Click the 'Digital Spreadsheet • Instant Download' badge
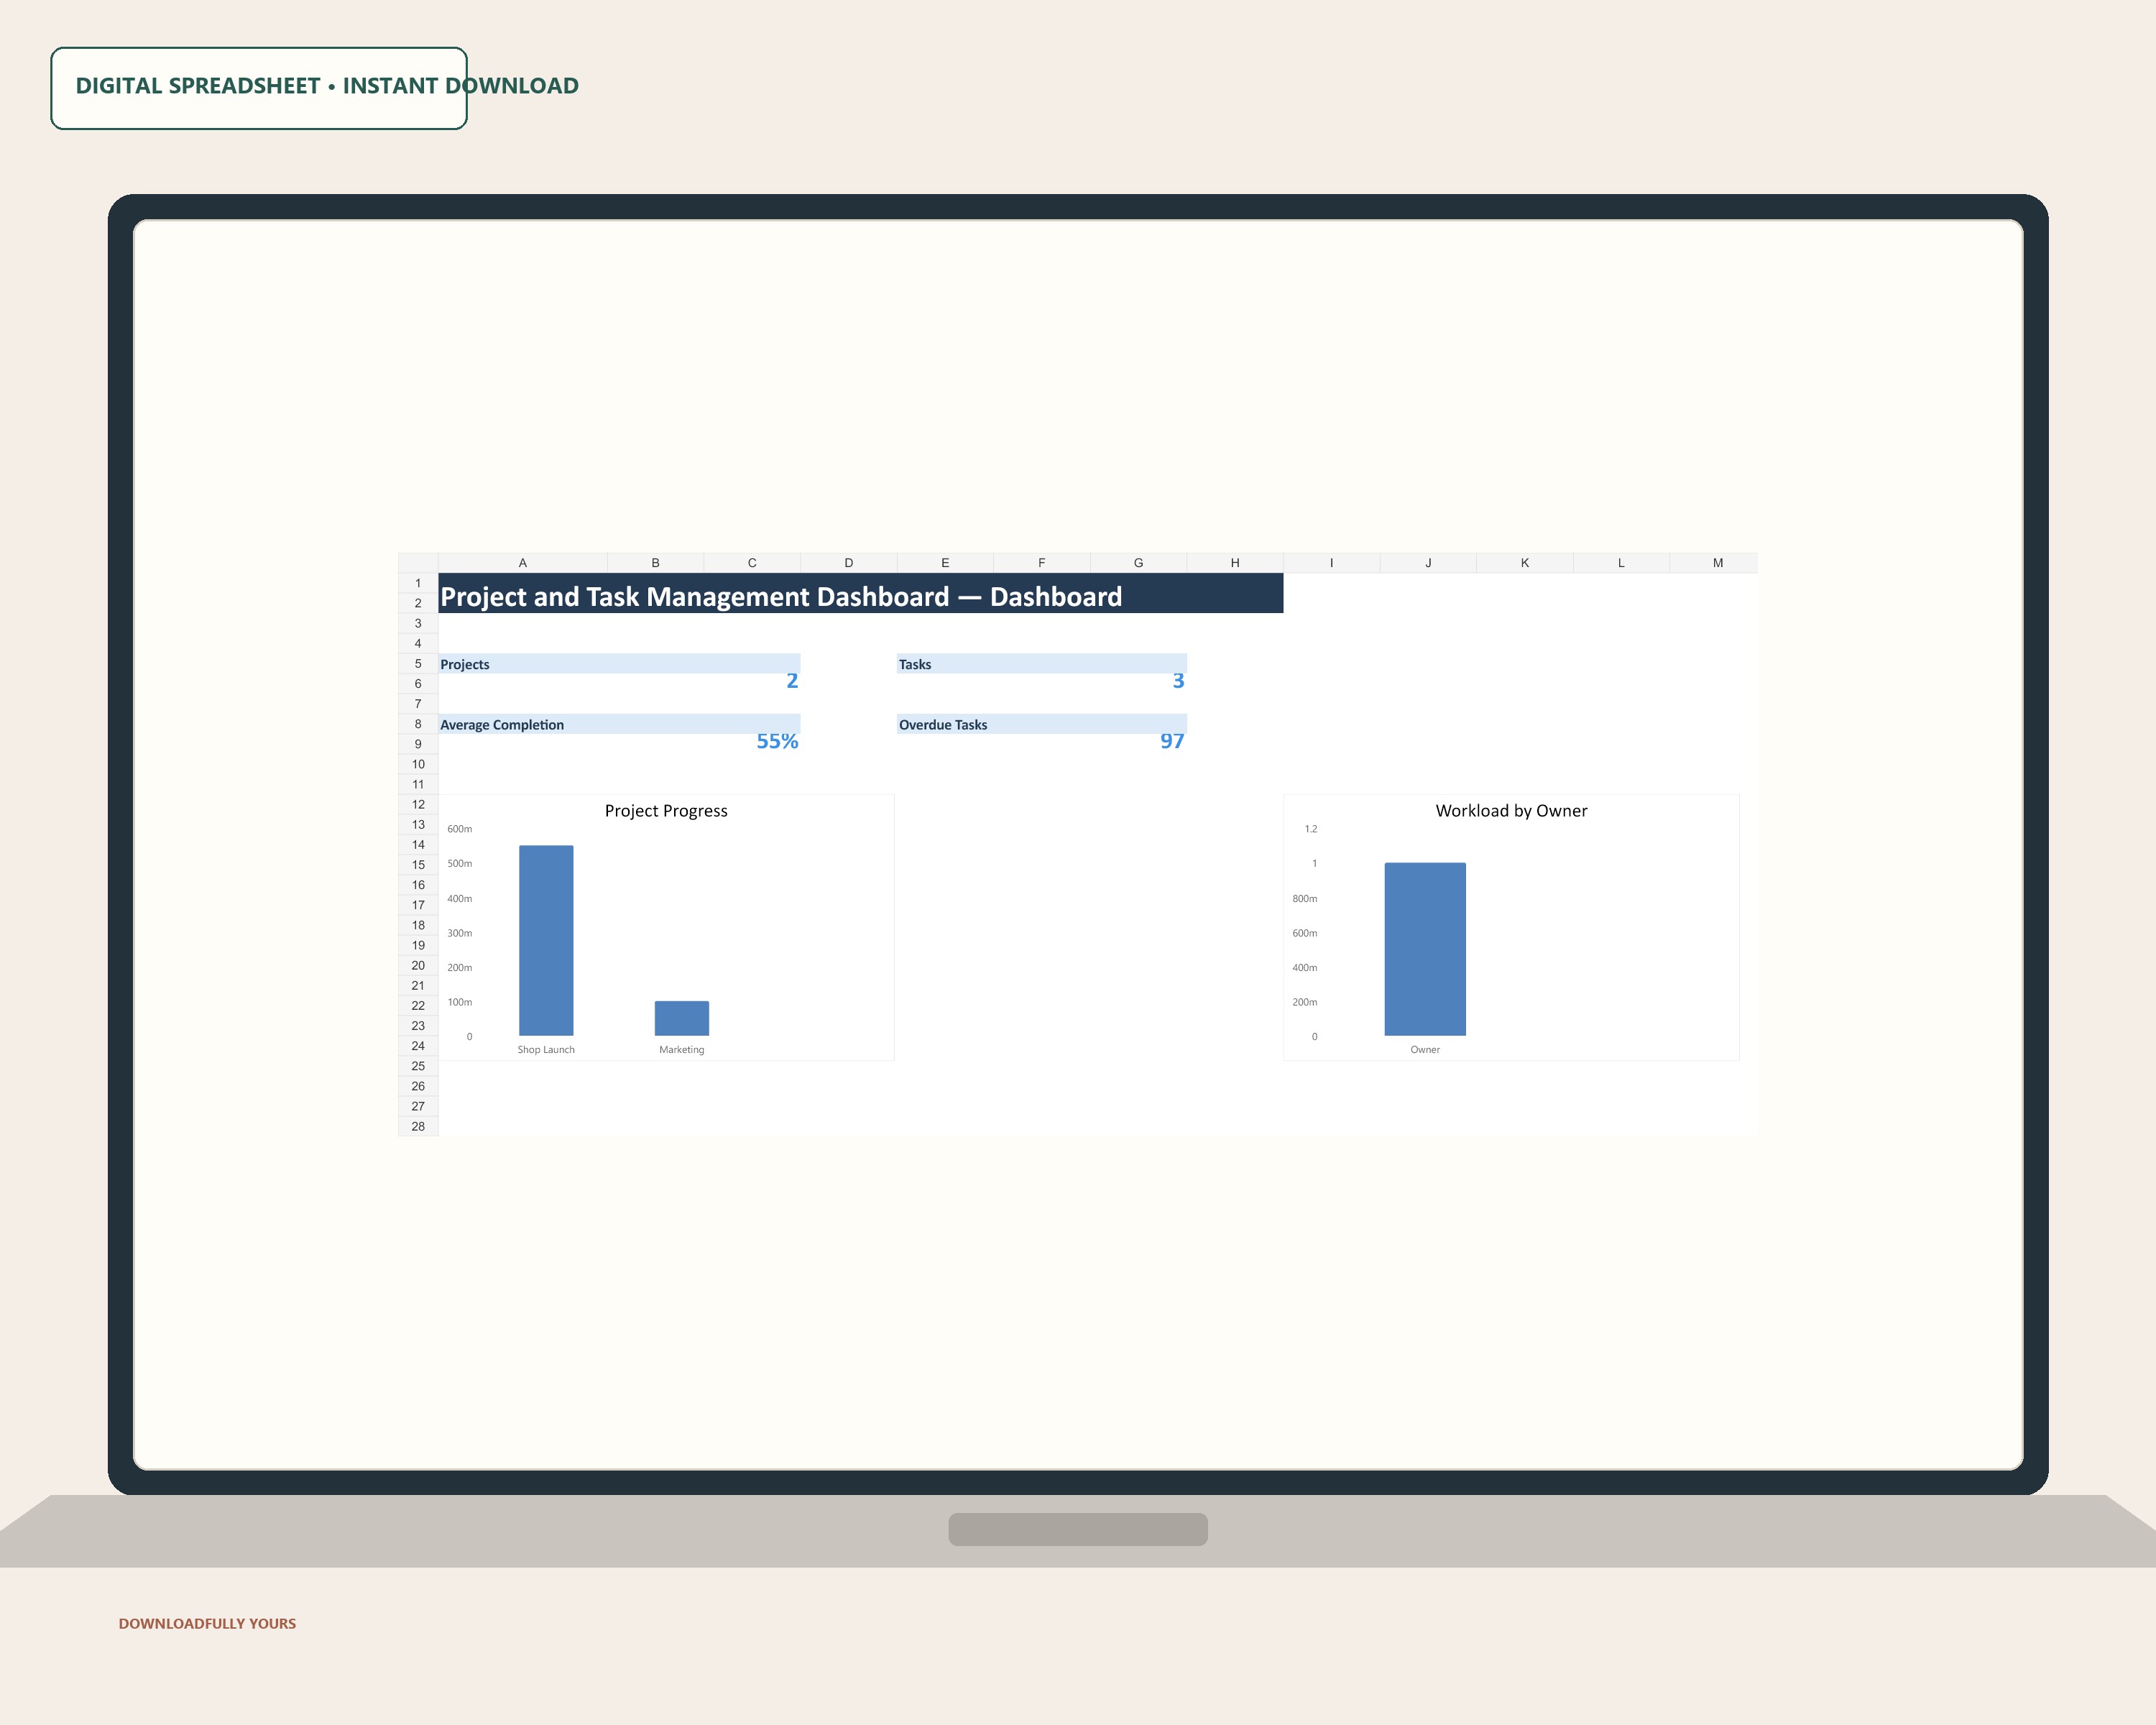This screenshot has height=1725, width=2156. 259,88
